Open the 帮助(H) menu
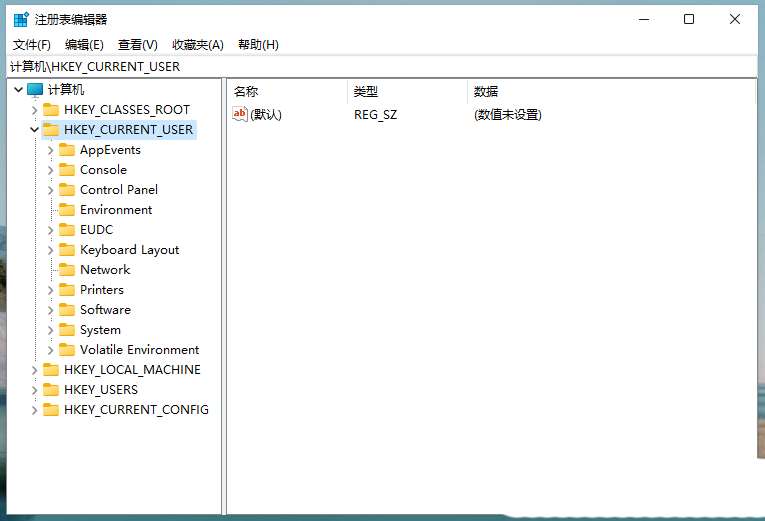Image resolution: width=765 pixels, height=521 pixels. tap(258, 45)
